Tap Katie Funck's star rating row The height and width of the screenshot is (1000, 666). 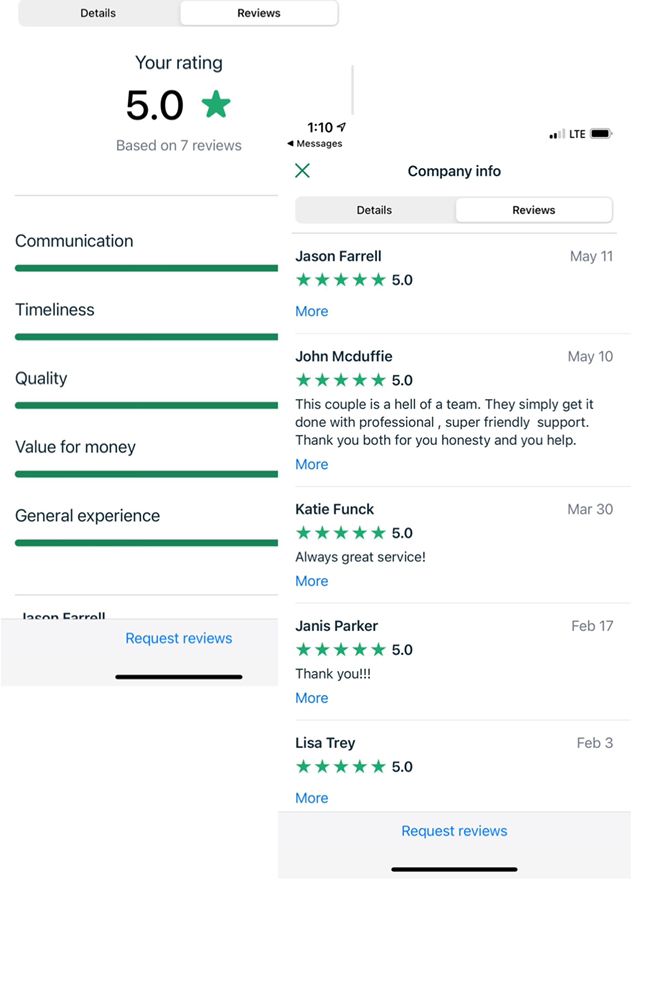(341, 533)
